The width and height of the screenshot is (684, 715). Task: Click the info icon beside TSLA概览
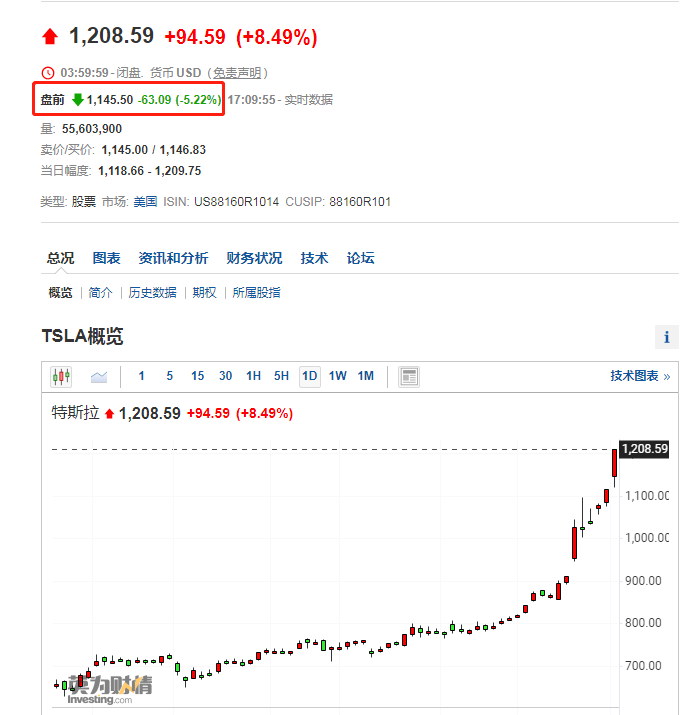667,337
